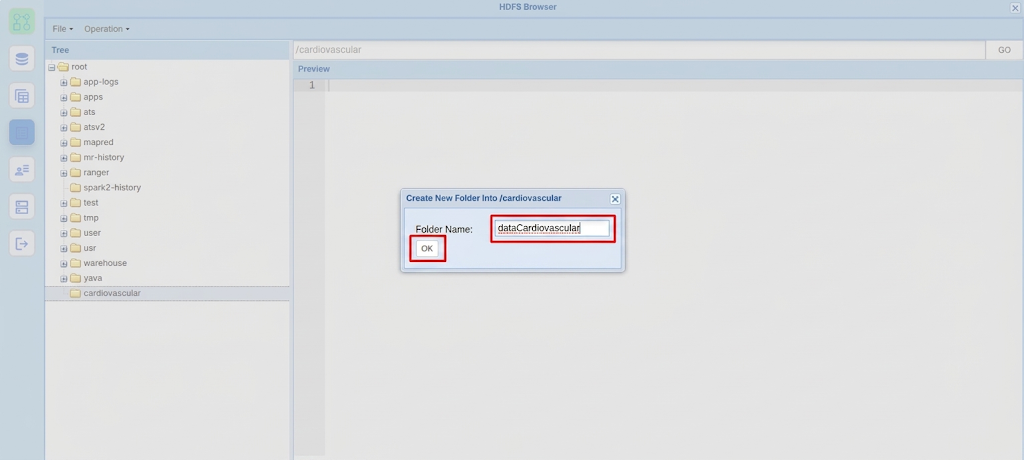
Task: Click the spark2-history folder icon
Action: pos(75,188)
